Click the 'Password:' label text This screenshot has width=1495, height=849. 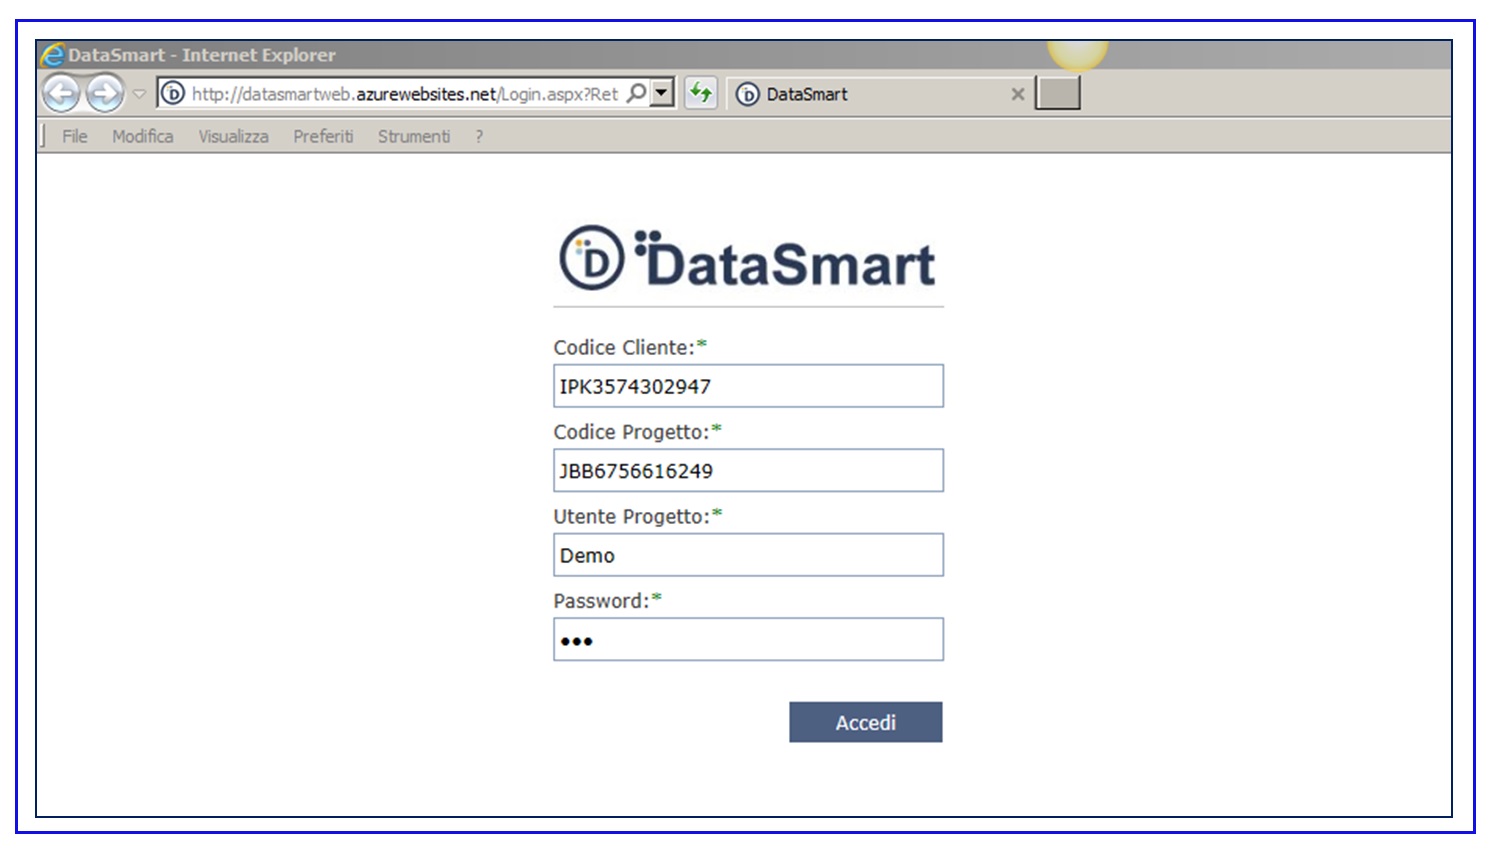[602, 601]
